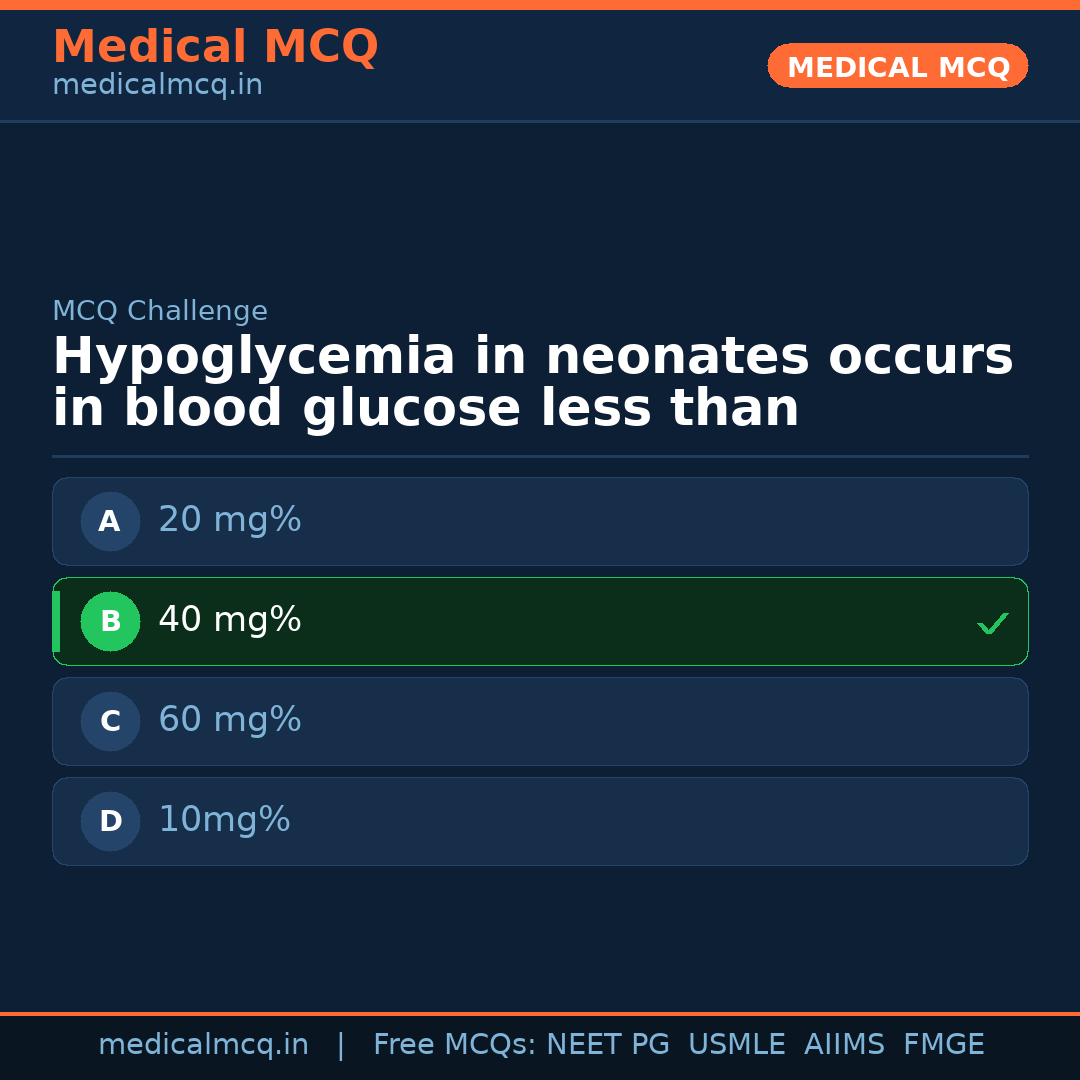
Task: Choose the 10mg% answer text
Action: pos(224,820)
